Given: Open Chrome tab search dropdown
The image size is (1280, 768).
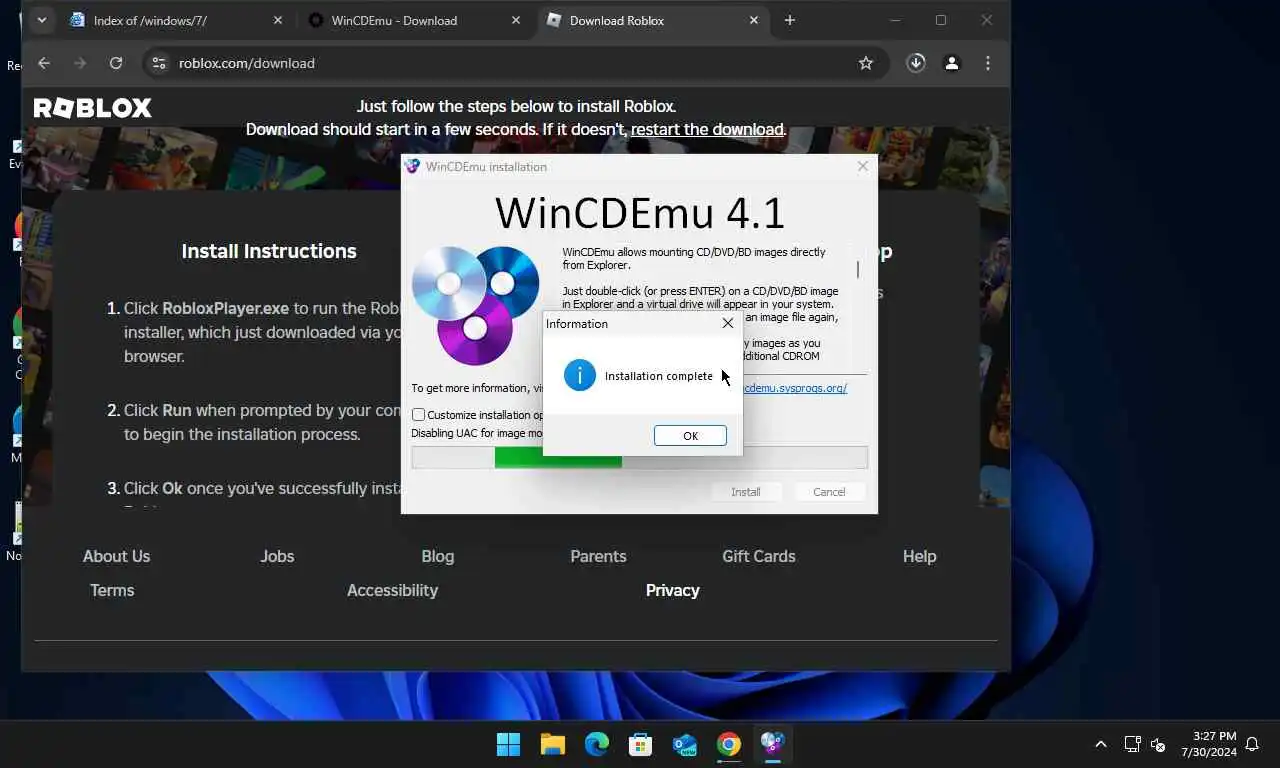Looking at the screenshot, I should coord(41,20).
